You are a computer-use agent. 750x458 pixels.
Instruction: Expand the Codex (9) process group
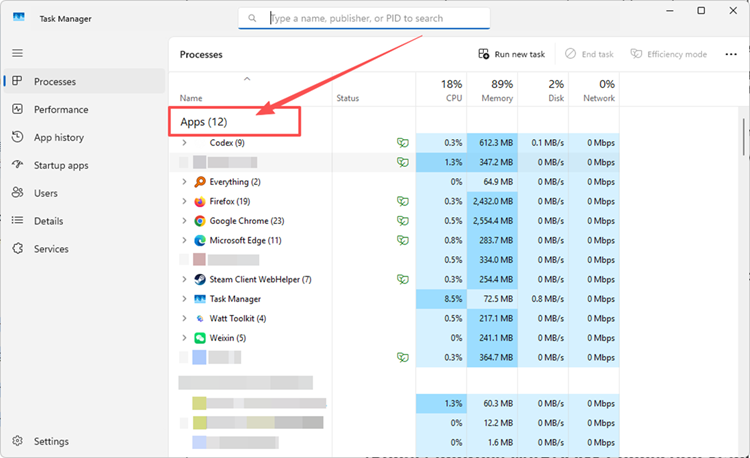tap(184, 142)
